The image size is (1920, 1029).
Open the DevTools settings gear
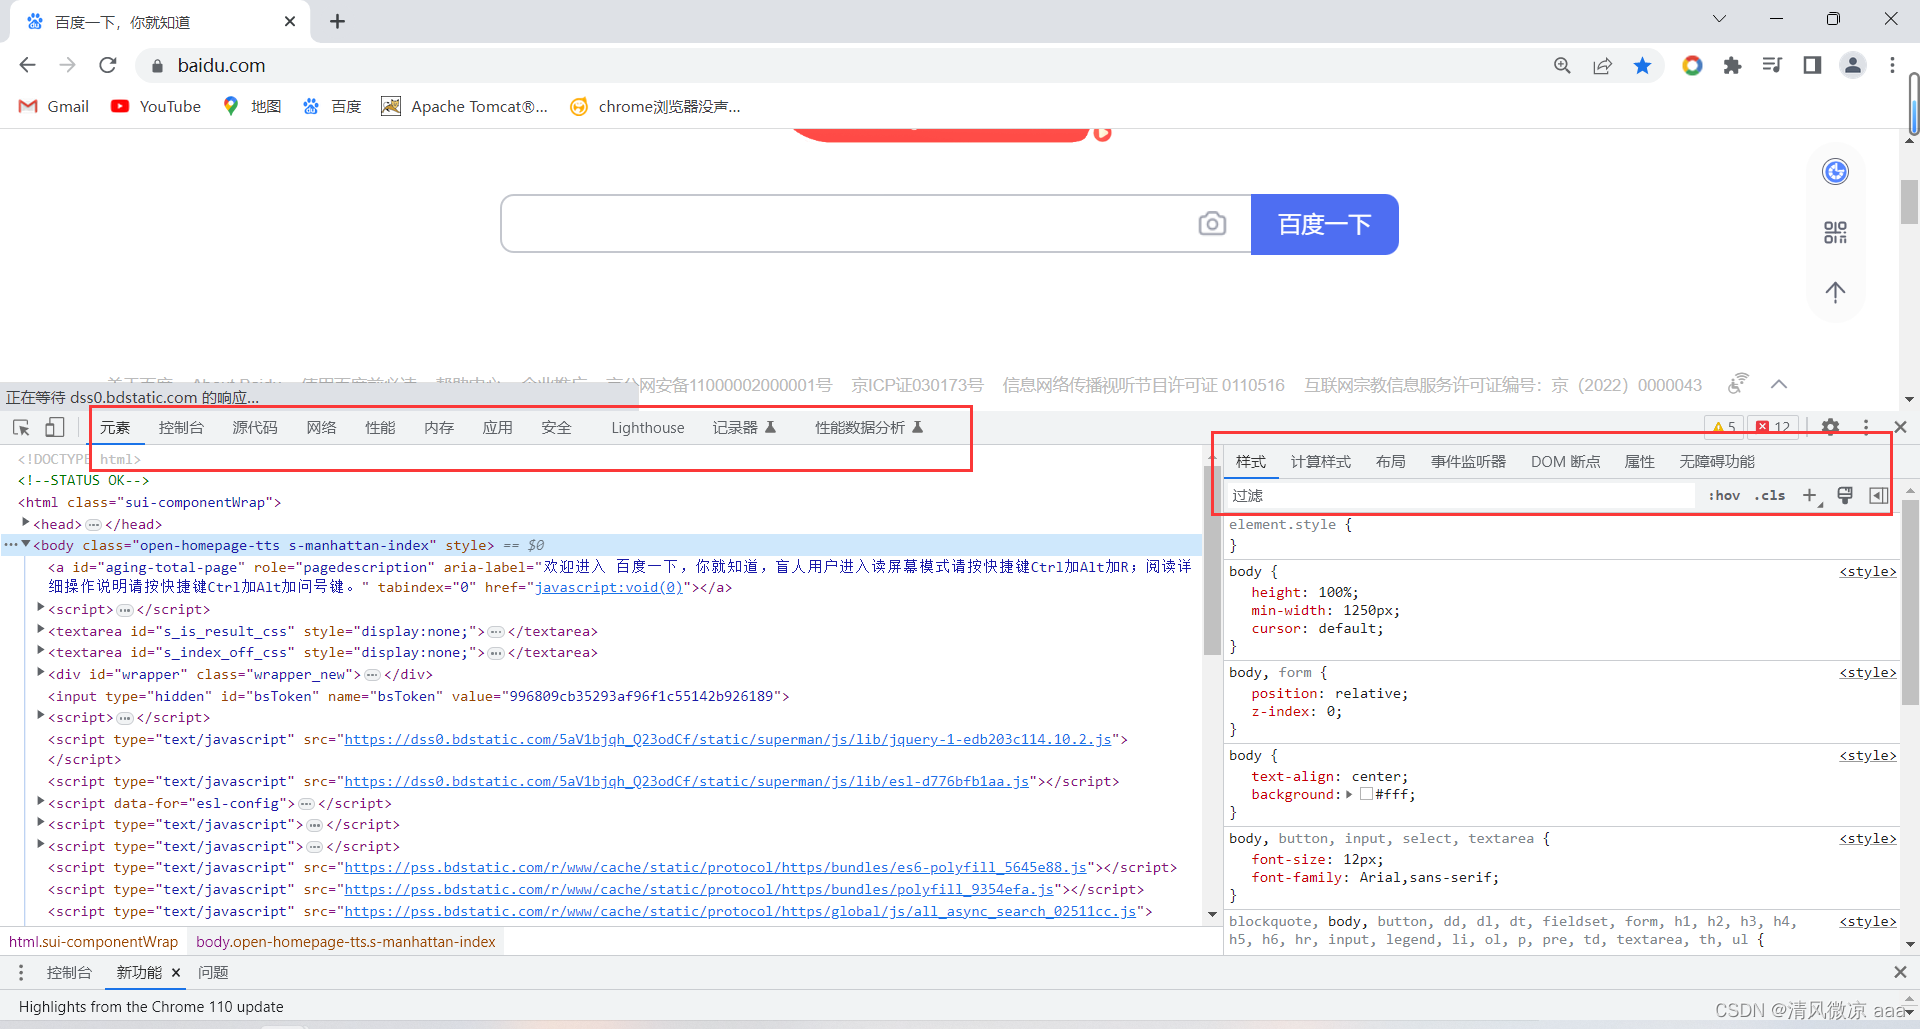point(1830,426)
